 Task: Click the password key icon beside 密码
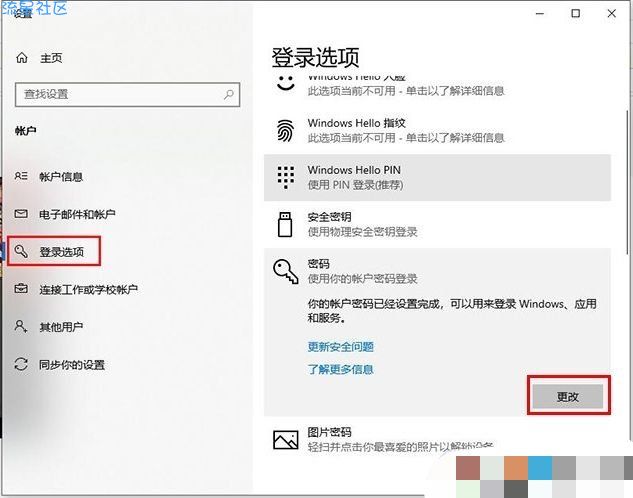tap(286, 271)
